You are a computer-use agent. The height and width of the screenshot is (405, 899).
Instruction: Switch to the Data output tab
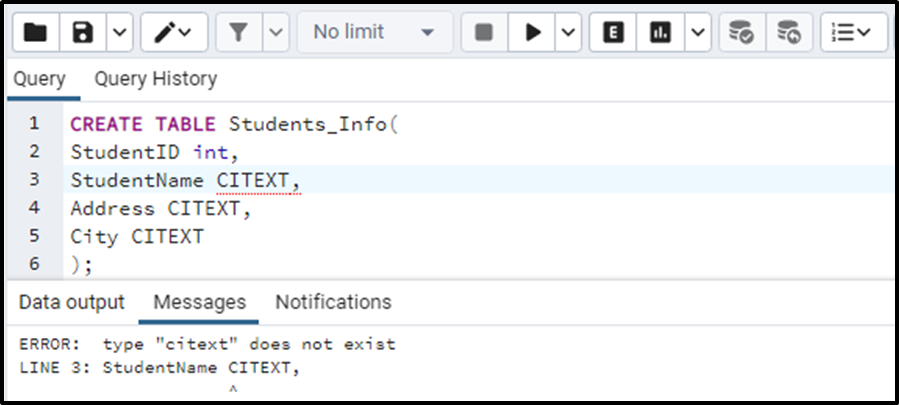point(72,302)
